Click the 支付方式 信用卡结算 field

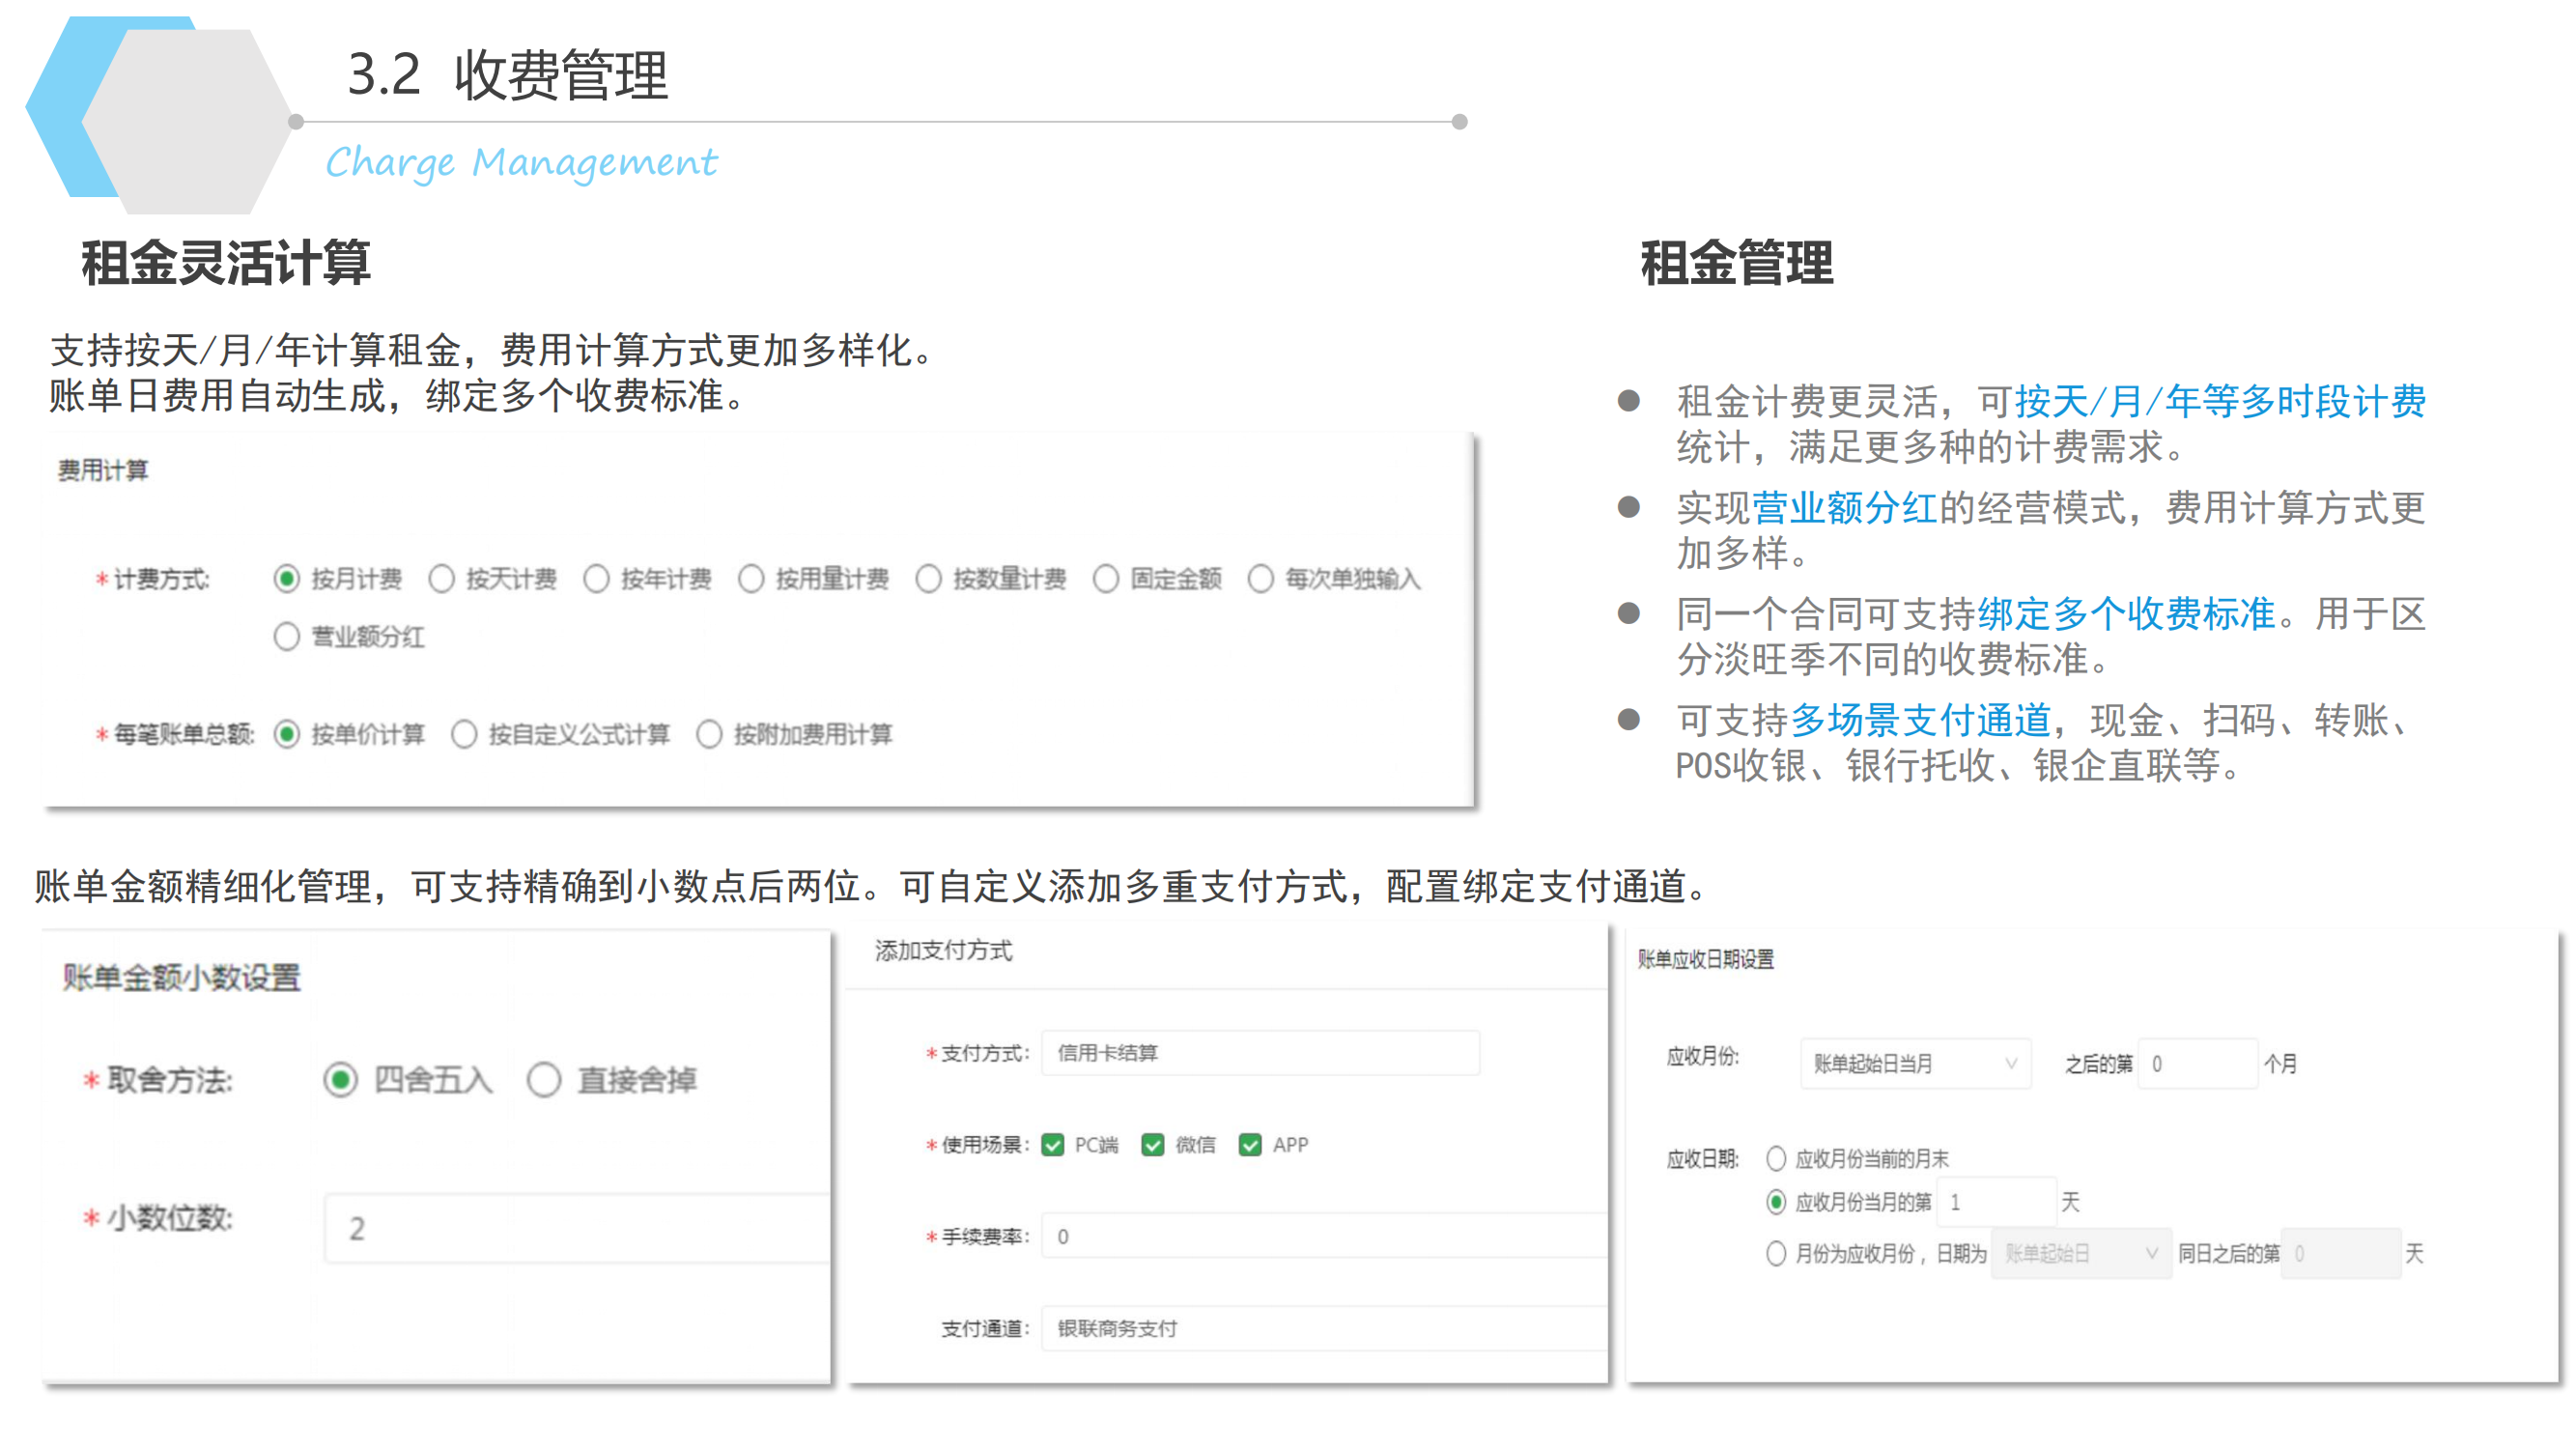(x=1260, y=1053)
